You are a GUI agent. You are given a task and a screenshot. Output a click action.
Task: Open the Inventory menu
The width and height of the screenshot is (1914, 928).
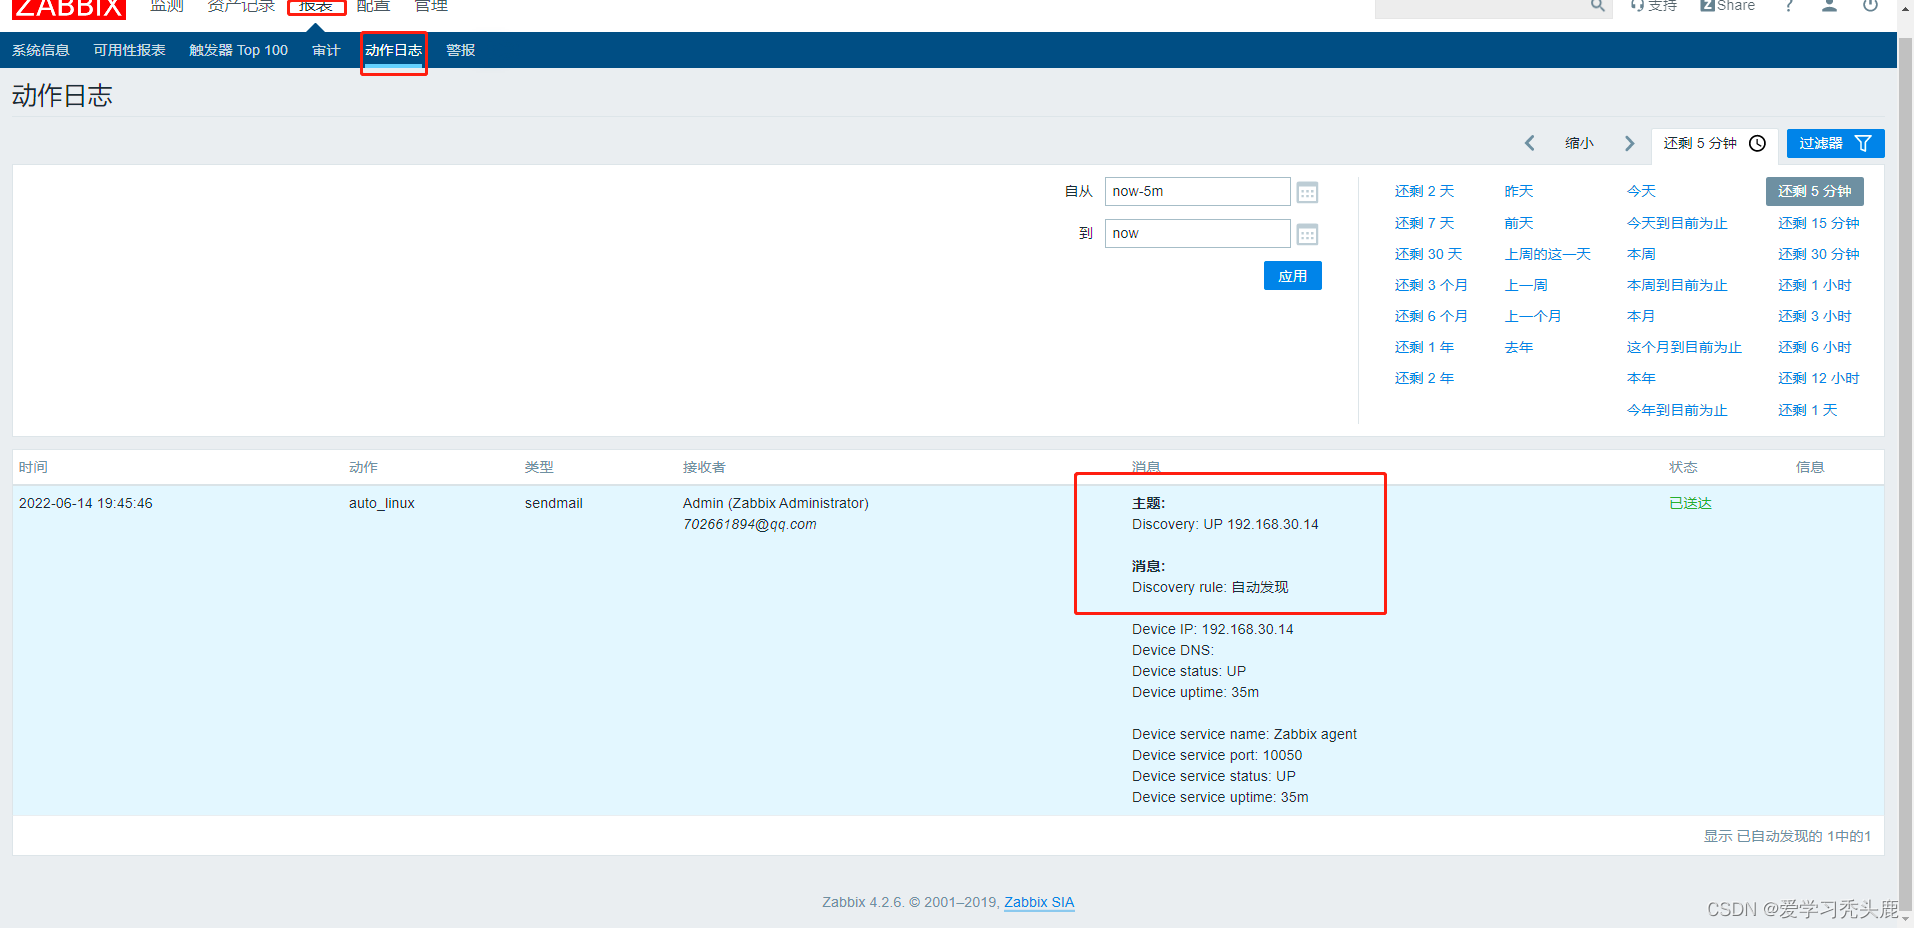(241, 6)
